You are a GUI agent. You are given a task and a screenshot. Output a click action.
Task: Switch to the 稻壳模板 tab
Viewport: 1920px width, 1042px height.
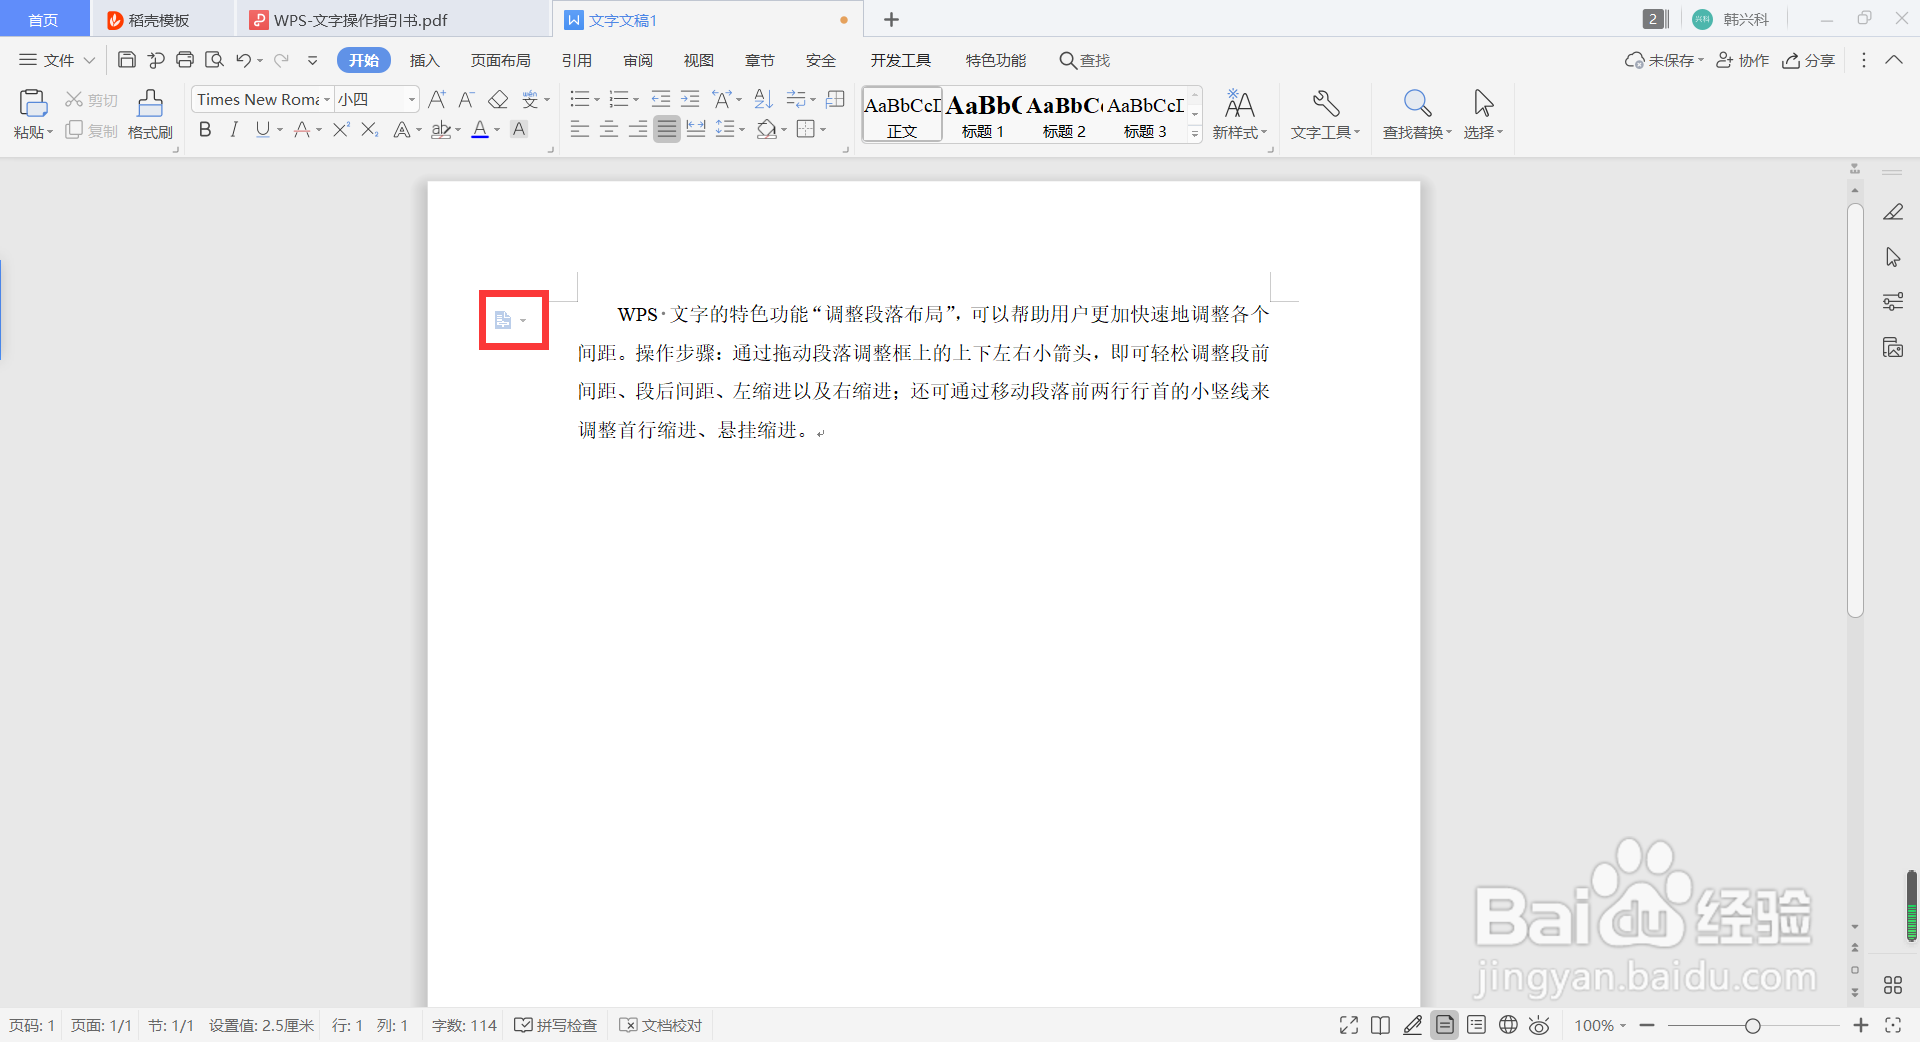tap(158, 20)
